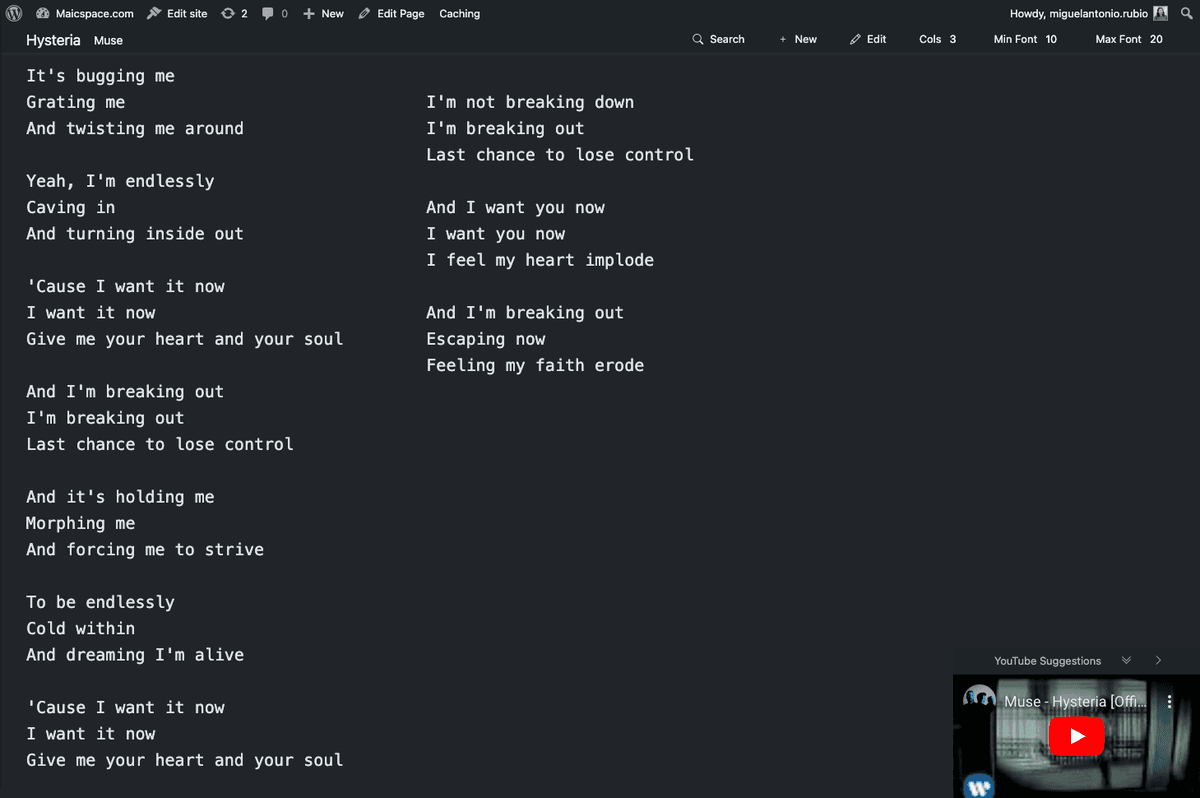Screen dimensions: 1200x798
Task: Open the YouTube video three-dot menu
Action: click(1170, 702)
